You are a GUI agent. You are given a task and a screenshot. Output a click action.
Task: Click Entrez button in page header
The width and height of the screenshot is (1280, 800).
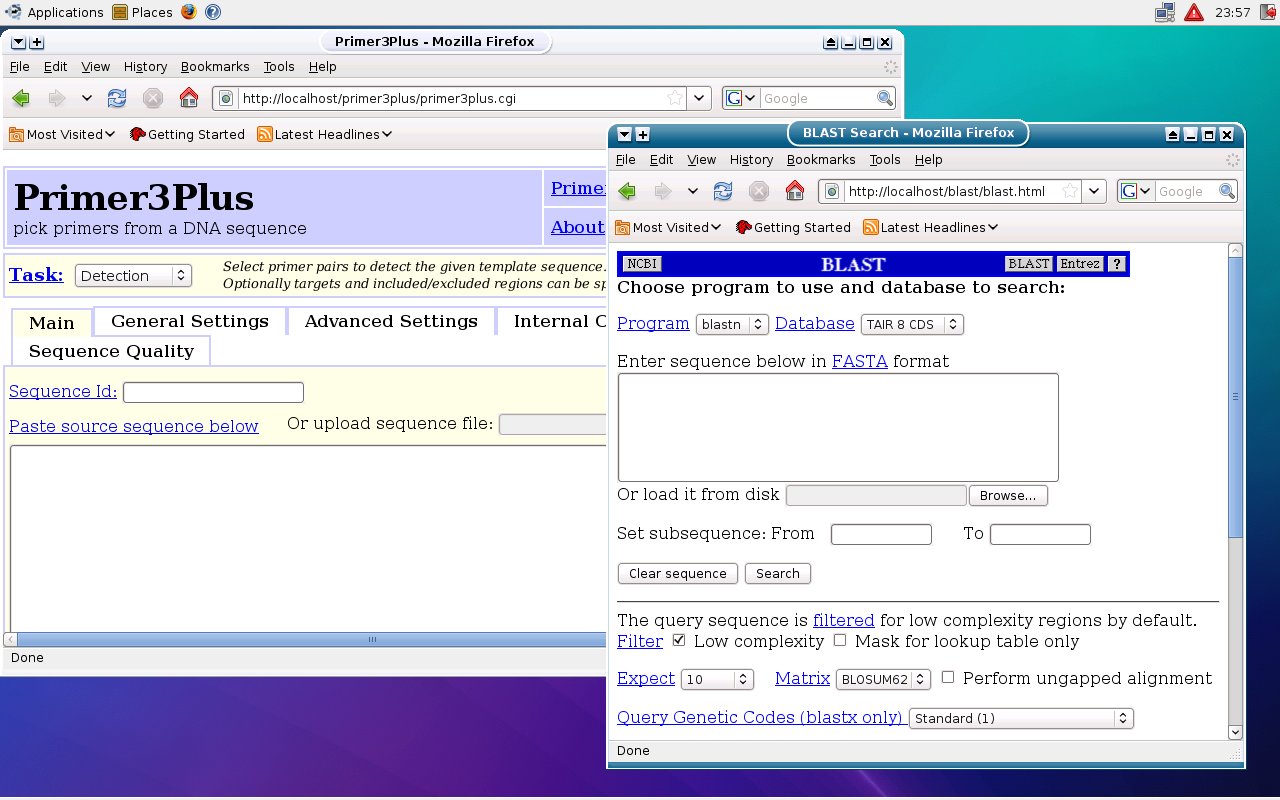coord(1080,264)
